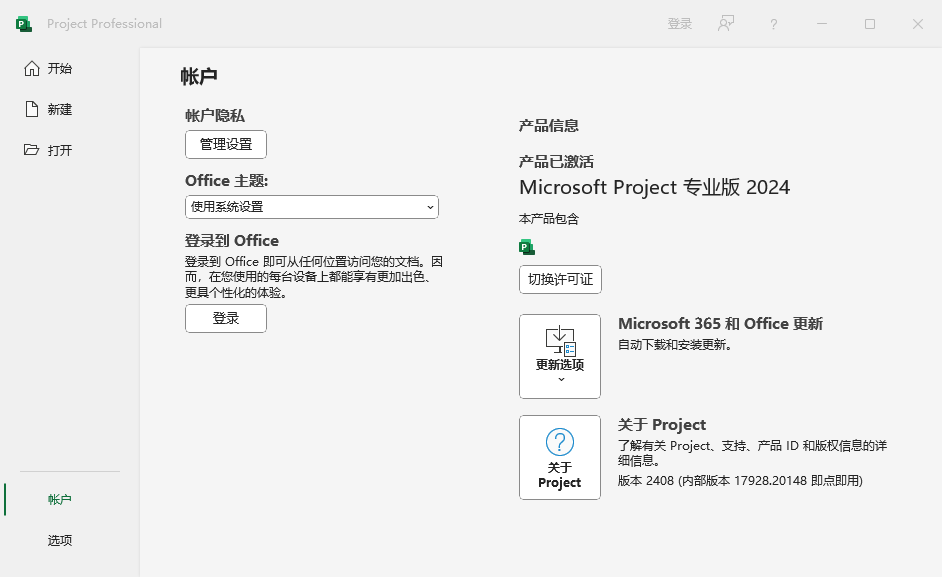This screenshot has width=942, height=577.
Task: Click the open folder icon beside 打开
Action: (31, 150)
